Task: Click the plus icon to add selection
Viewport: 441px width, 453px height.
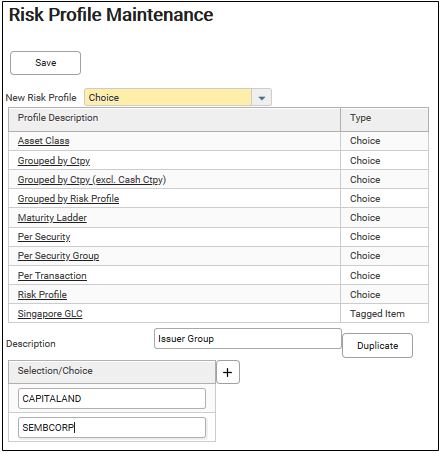Action: (x=228, y=372)
